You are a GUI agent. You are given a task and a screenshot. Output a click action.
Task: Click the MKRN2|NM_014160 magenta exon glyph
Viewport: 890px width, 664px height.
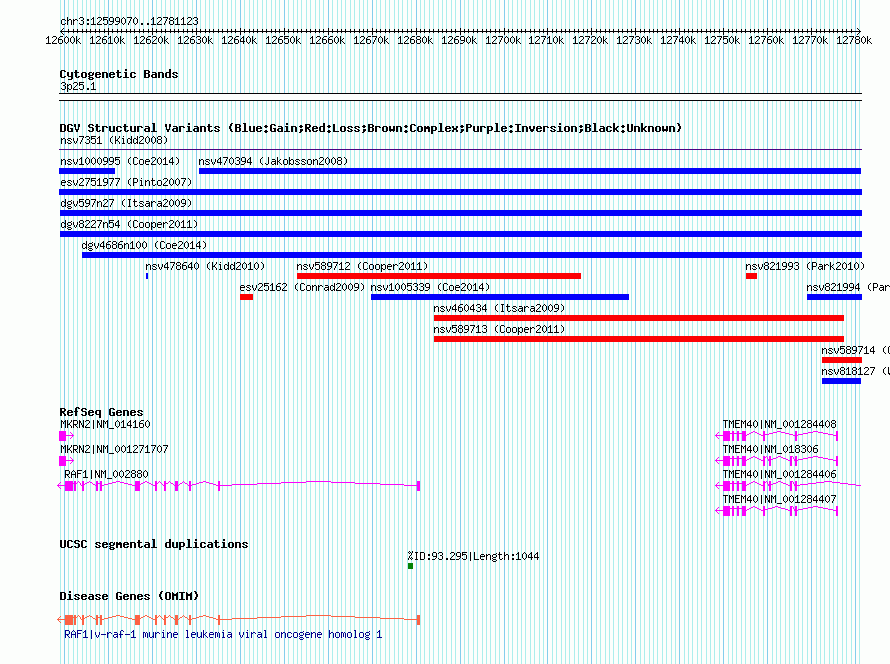(x=66, y=435)
